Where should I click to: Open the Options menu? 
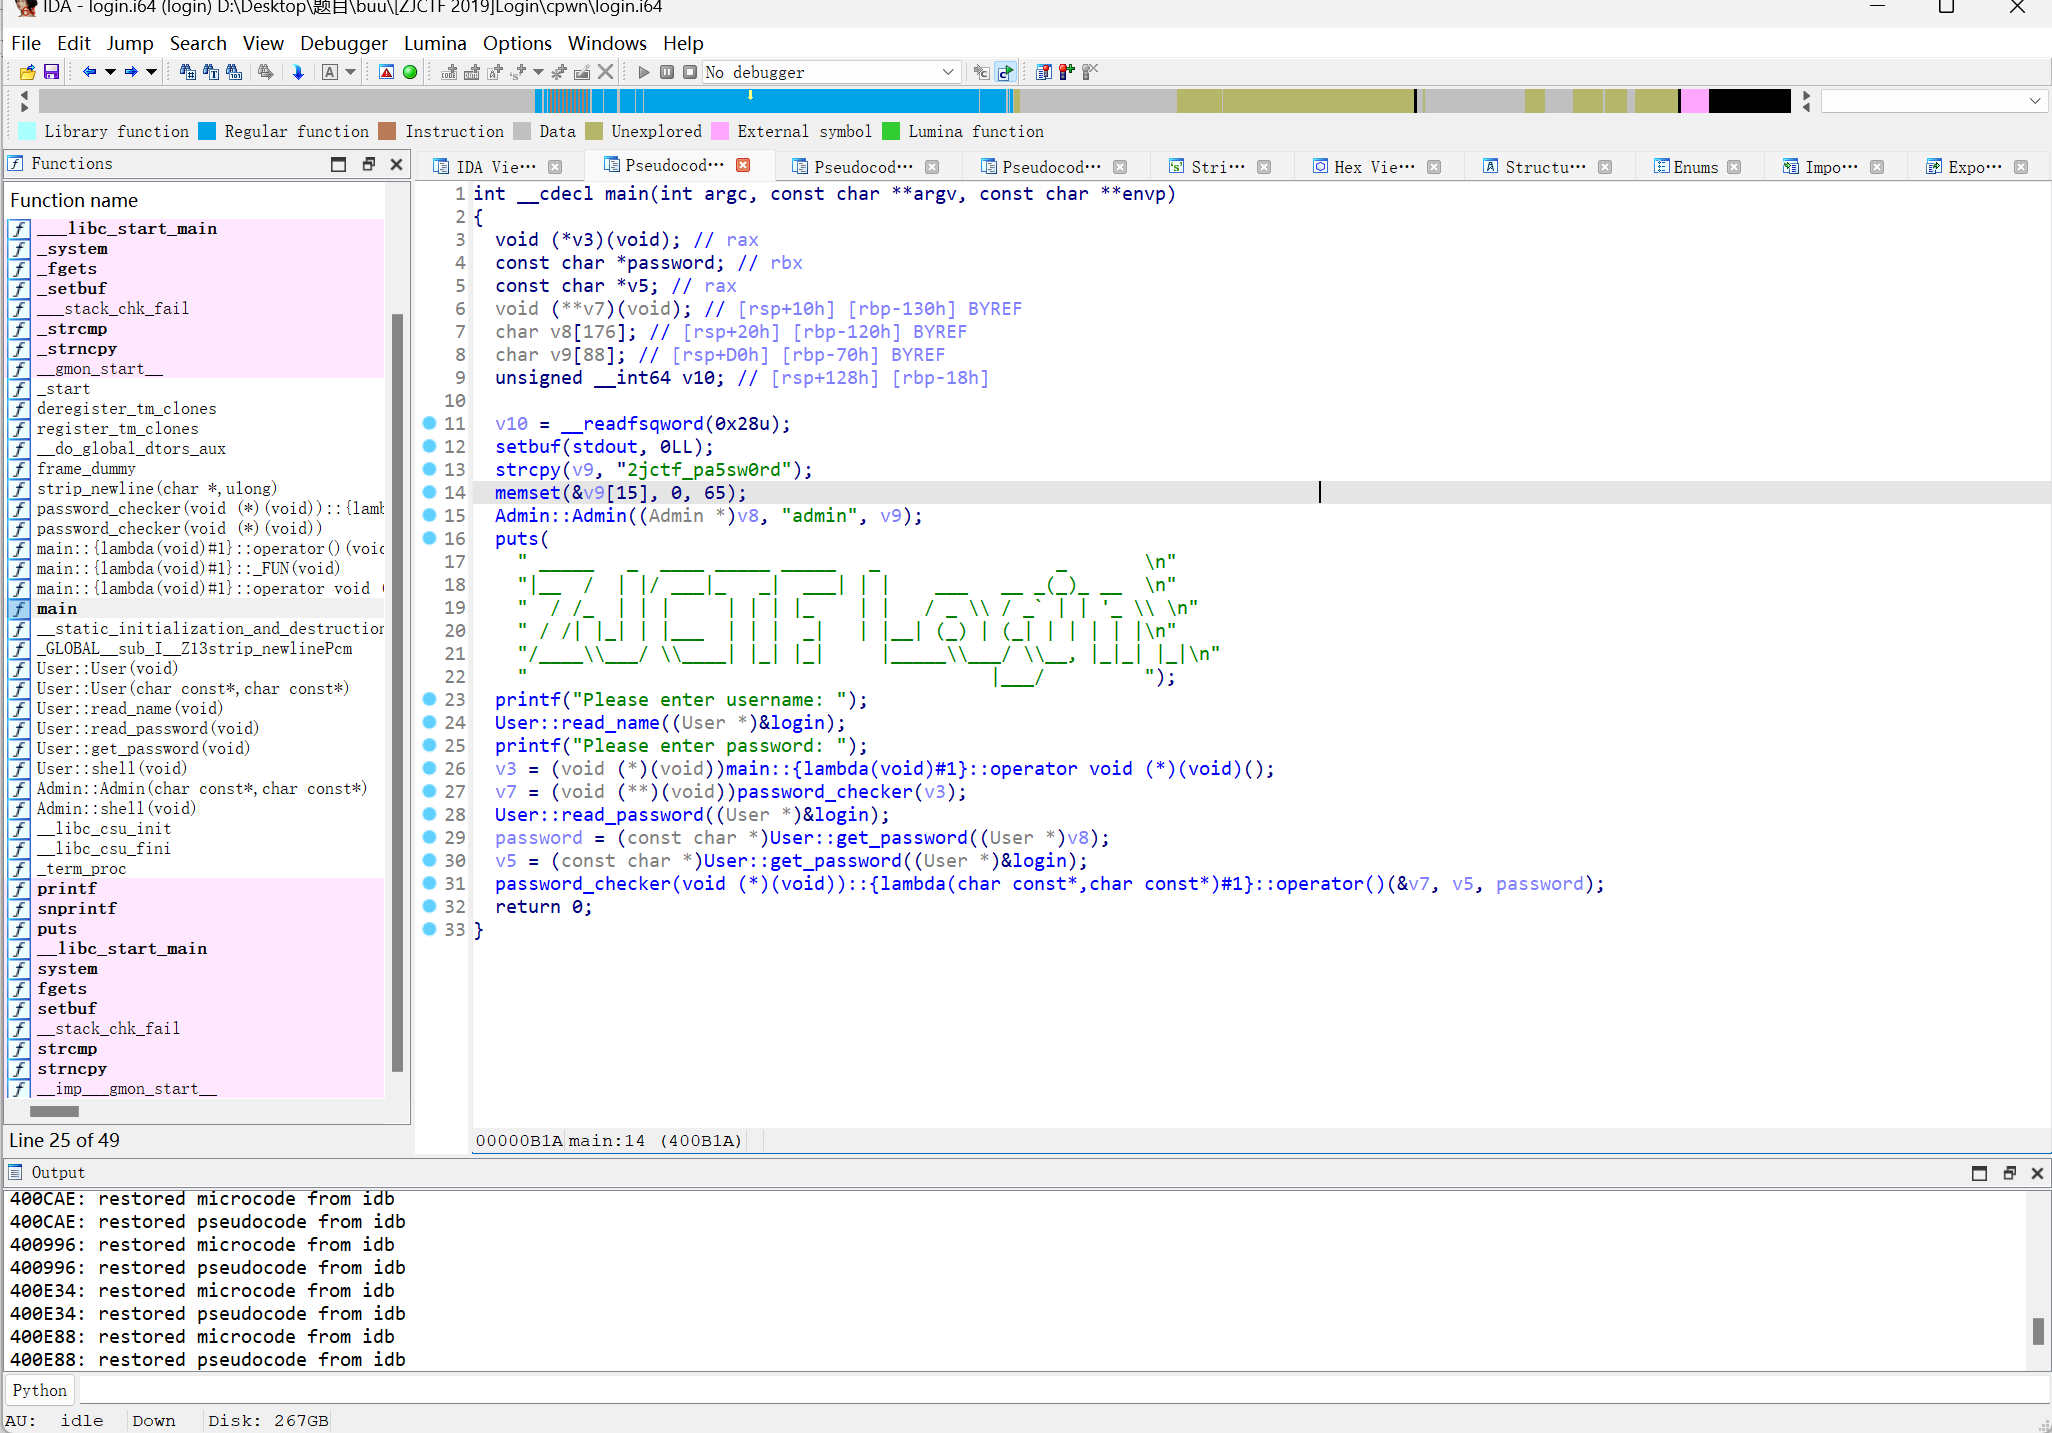[x=517, y=43]
